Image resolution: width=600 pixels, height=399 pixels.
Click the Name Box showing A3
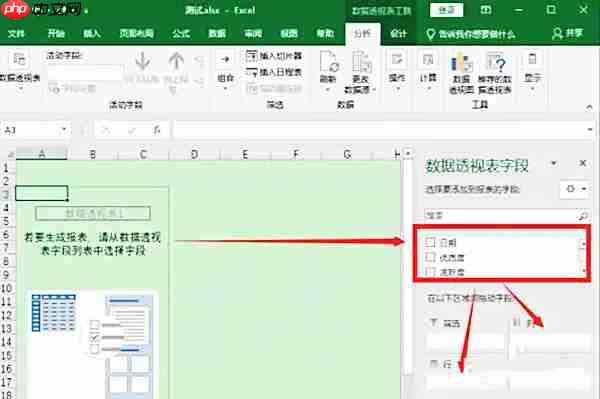point(30,130)
